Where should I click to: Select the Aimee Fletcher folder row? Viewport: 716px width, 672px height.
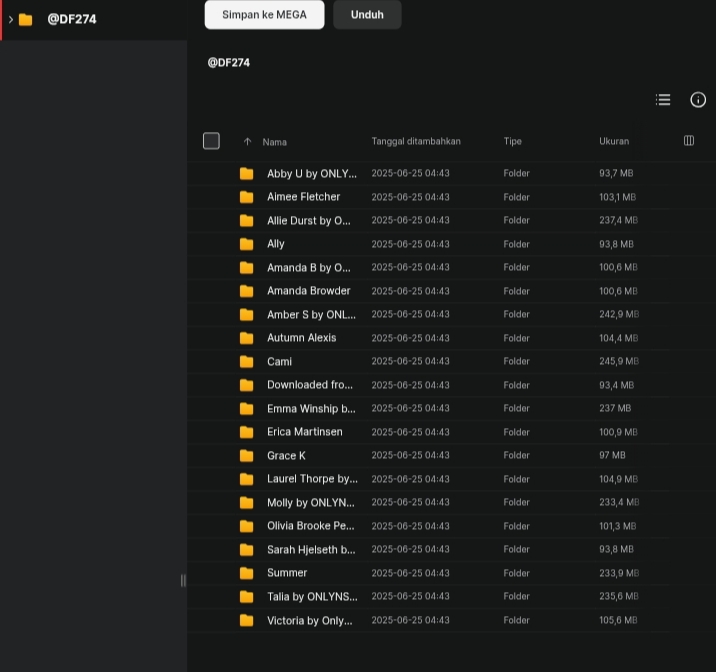tap(451, 197)
